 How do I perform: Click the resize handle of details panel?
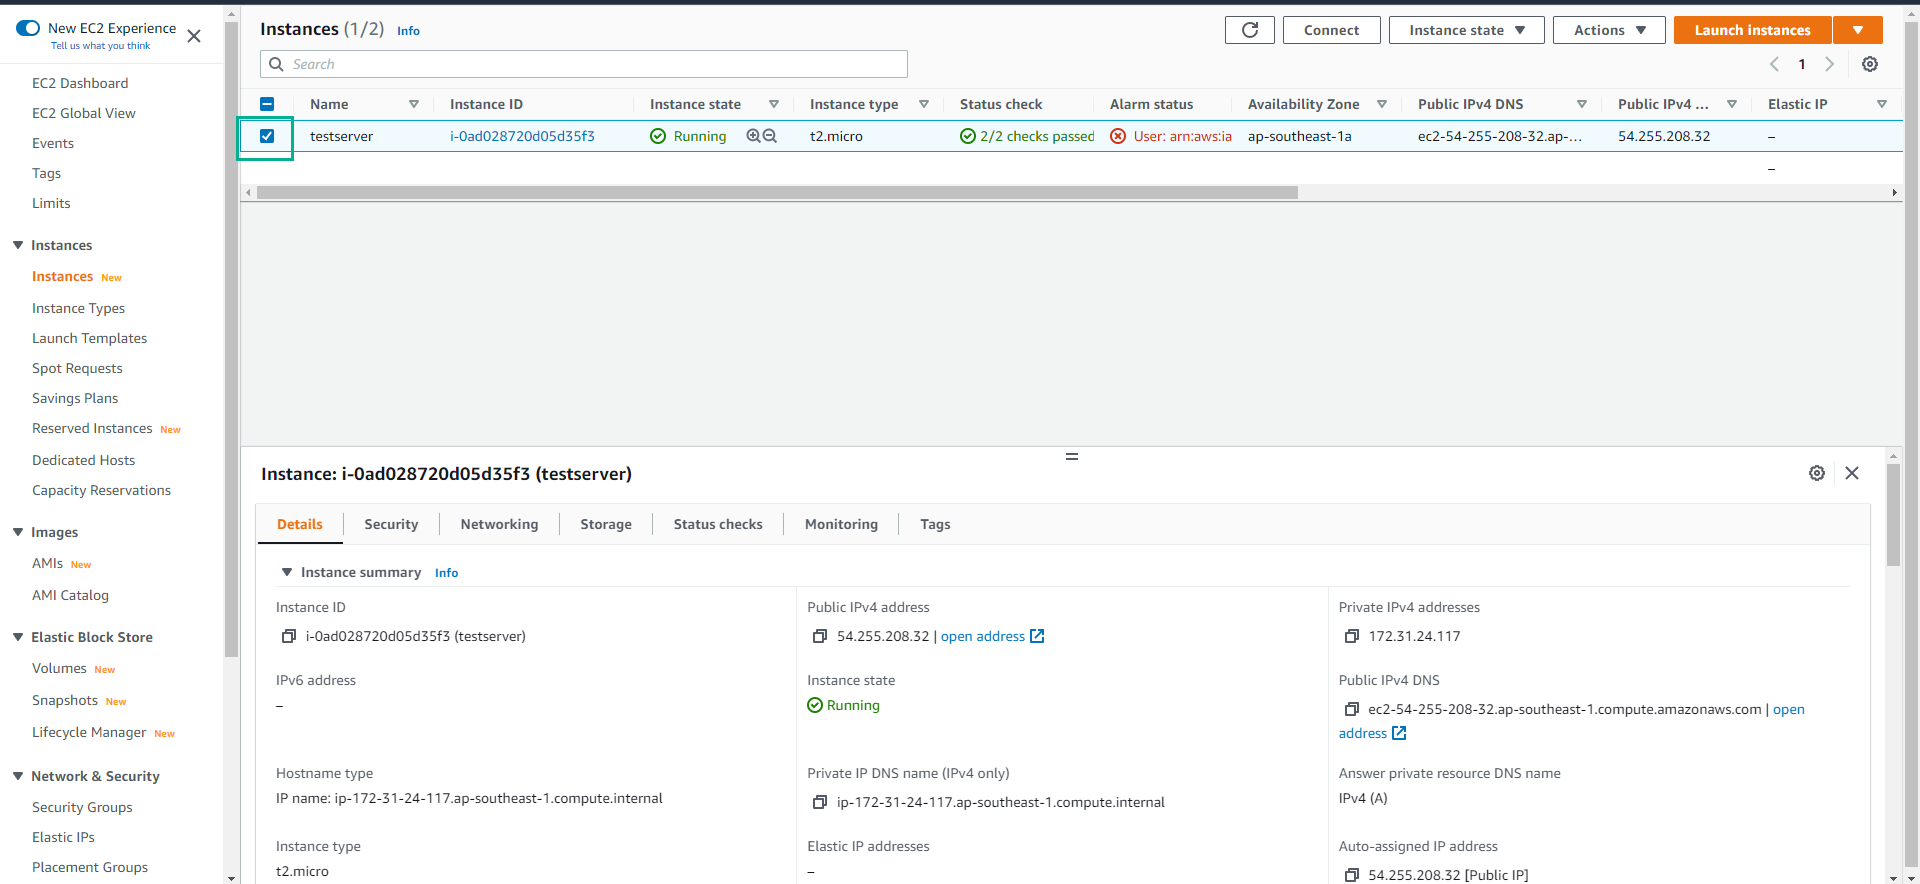[1072, 456]
